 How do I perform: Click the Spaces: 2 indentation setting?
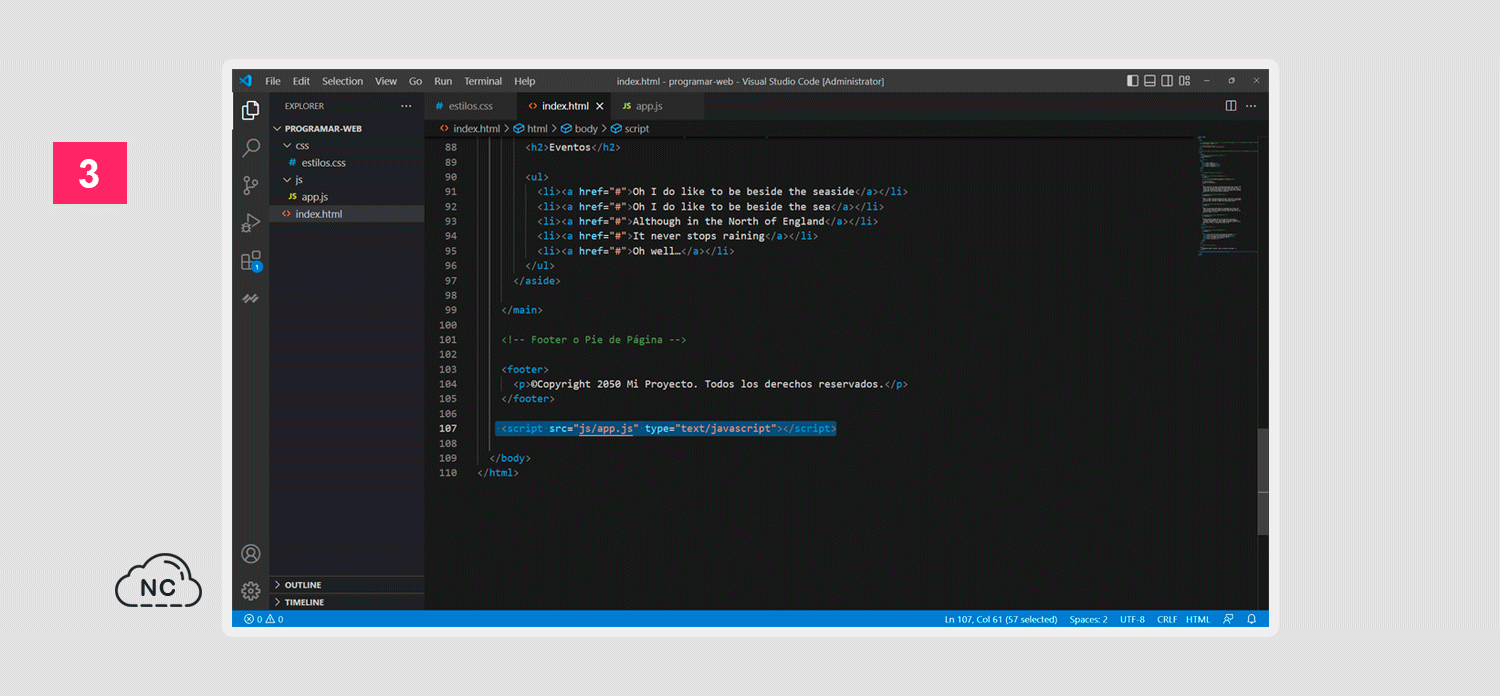coord(1088,620)
